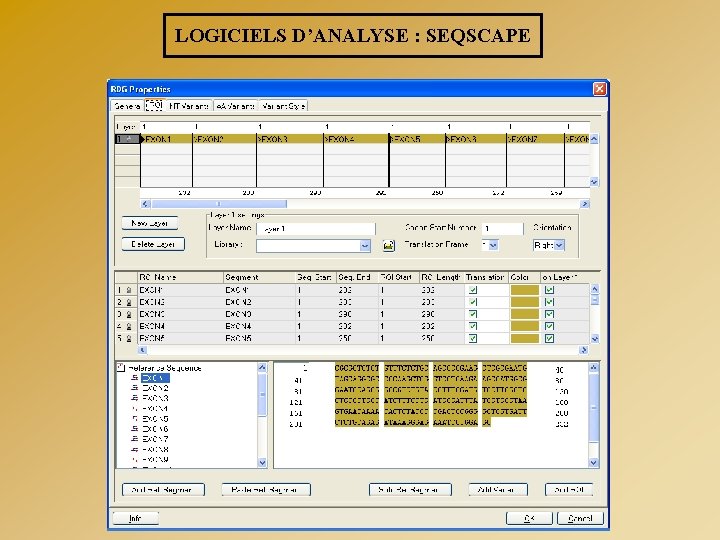The width and height of the screenshot is (720, 540).
Task: Open the Translation Frame dropdown
Action: (493, 245)
